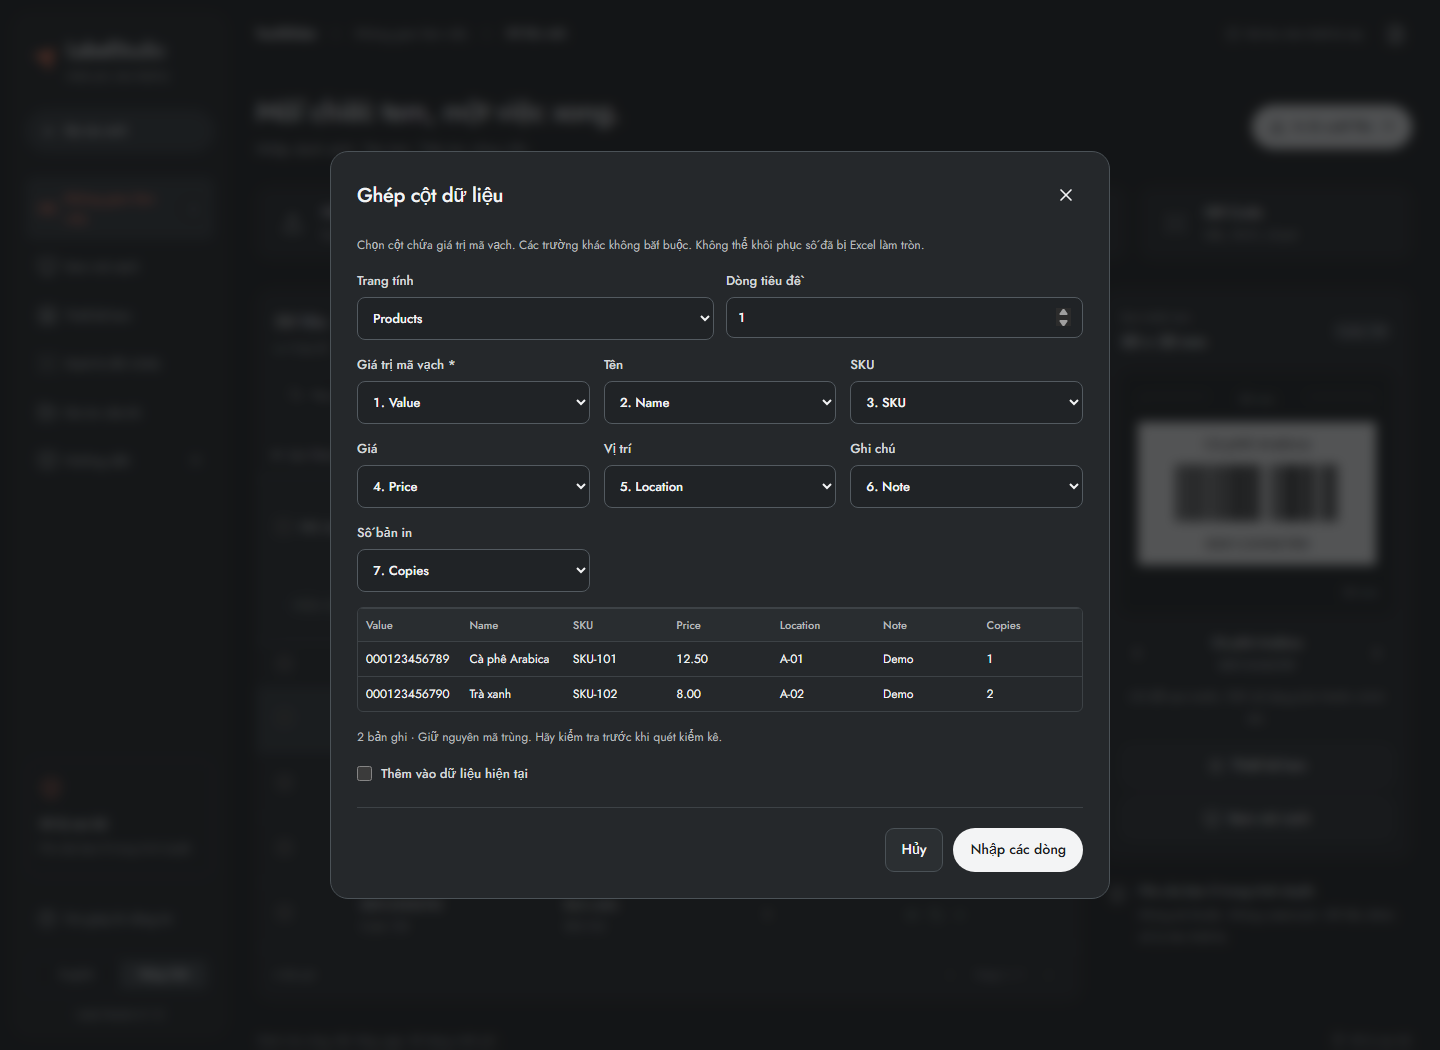The width and height of the screenshot is (1440, 1050).
Task: Select the SKU-102 cell
Action: coord(595,694)
